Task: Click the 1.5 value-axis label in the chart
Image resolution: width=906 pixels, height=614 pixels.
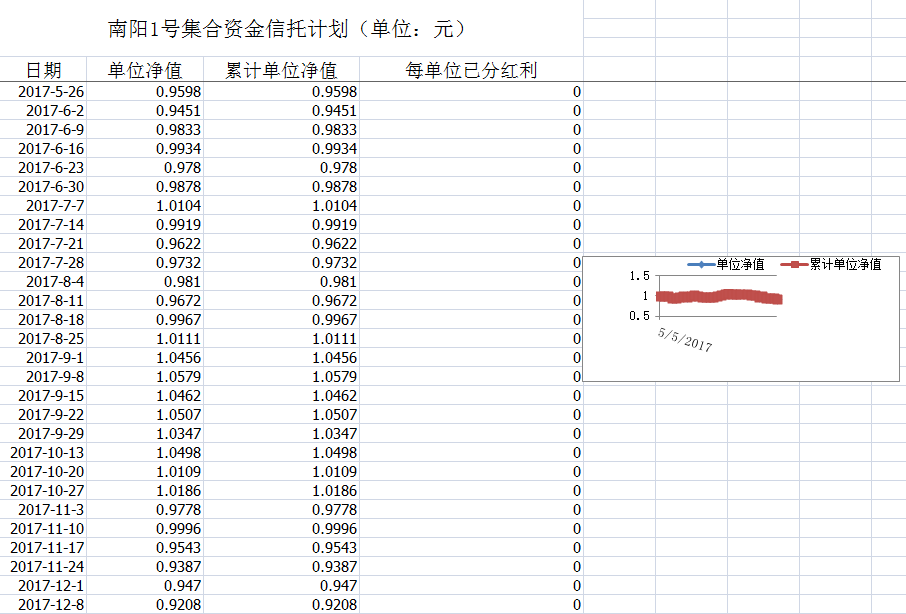Action: click(x=640, y=276)
